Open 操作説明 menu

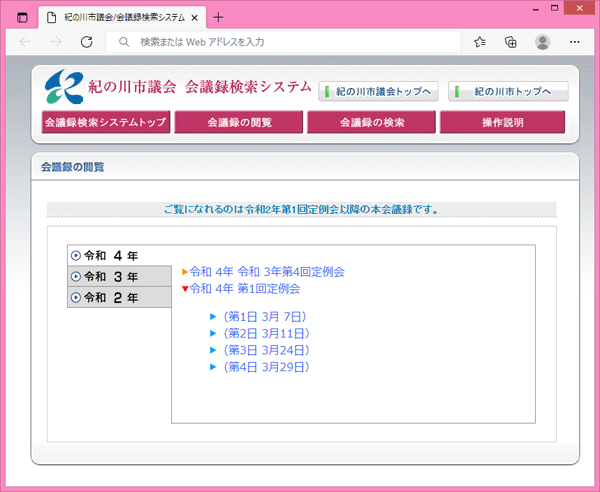pyautogui.click(x=502, y=122)
